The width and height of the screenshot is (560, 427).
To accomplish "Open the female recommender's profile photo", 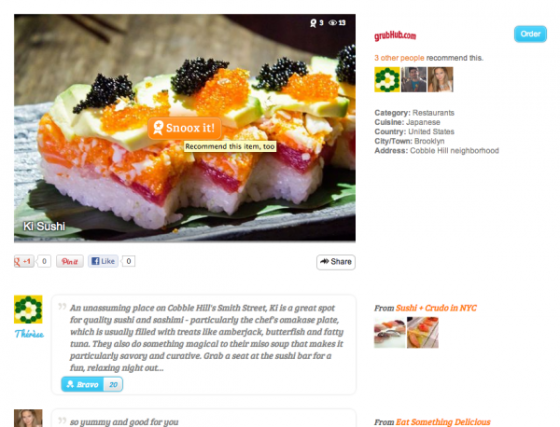I will [x=441, y=79].
